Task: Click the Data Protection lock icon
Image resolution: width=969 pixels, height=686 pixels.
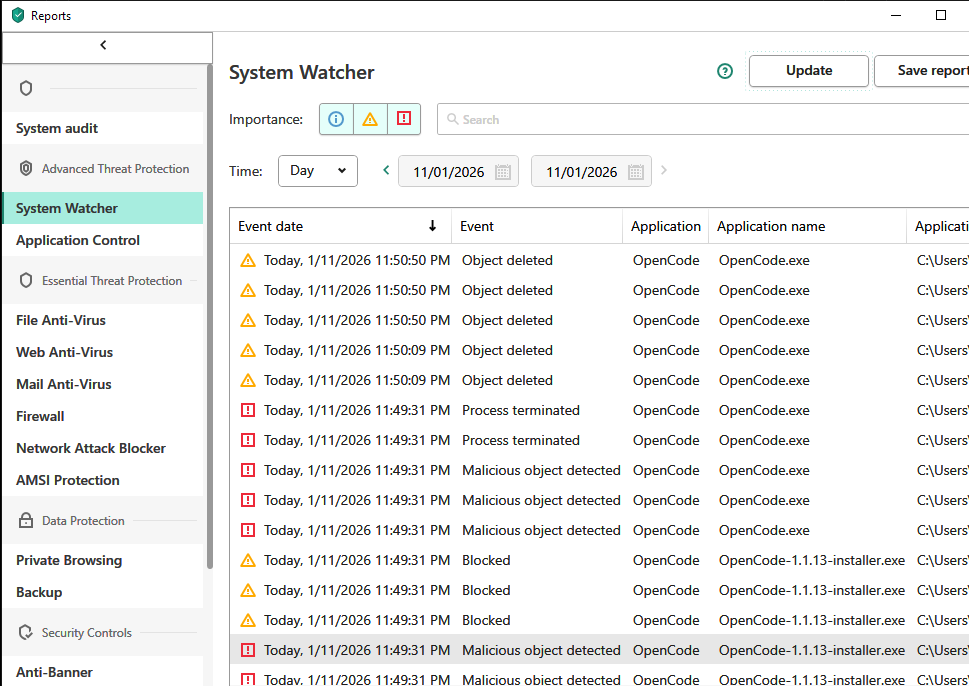Action: coord(26,520)
